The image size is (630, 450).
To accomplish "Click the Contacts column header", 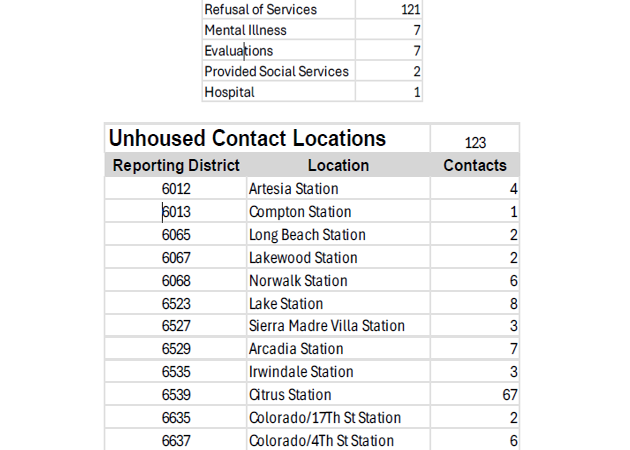I will click(x=475, y=166).
